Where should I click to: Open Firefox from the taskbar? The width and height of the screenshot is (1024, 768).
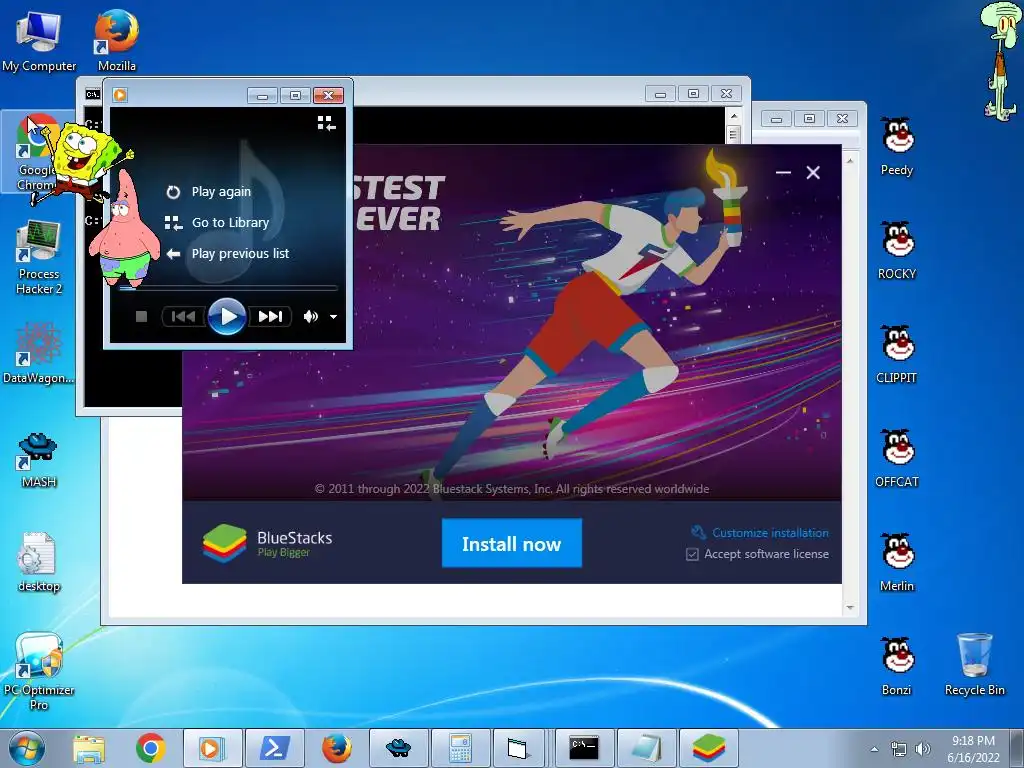pyautogui.click(x=336, y=748)
